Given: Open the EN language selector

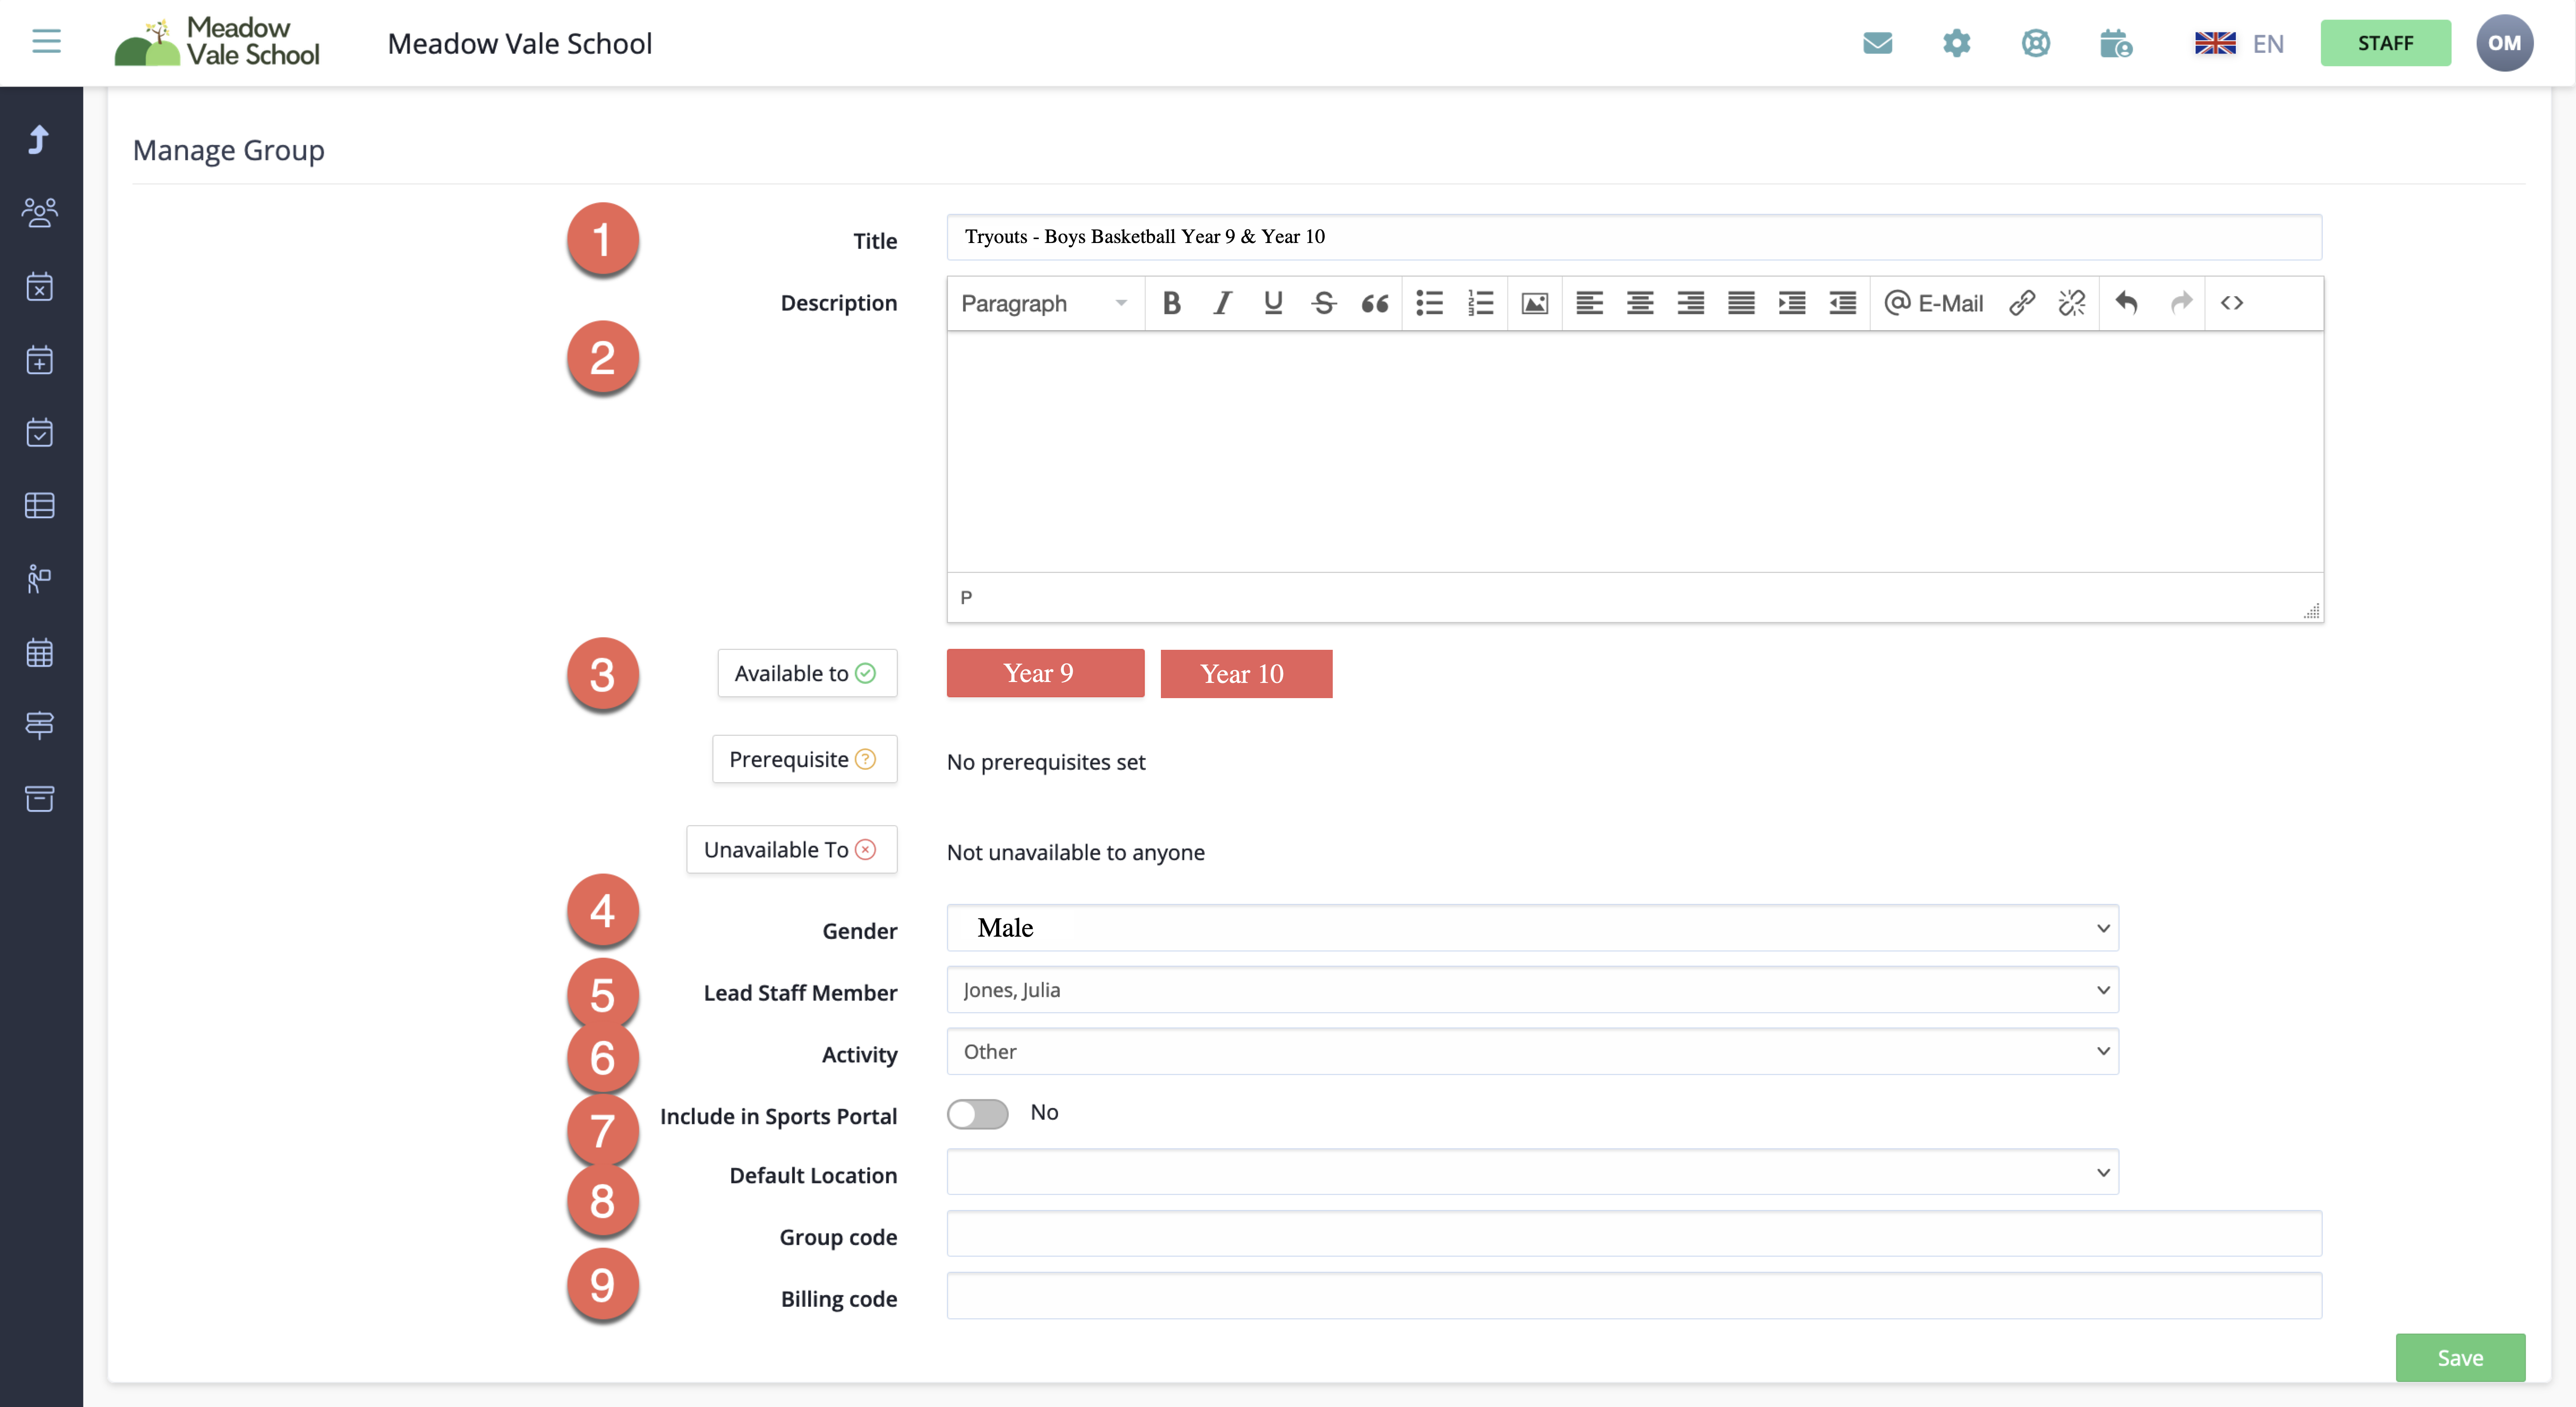Looking at the screenshot, I should 2239,43.
